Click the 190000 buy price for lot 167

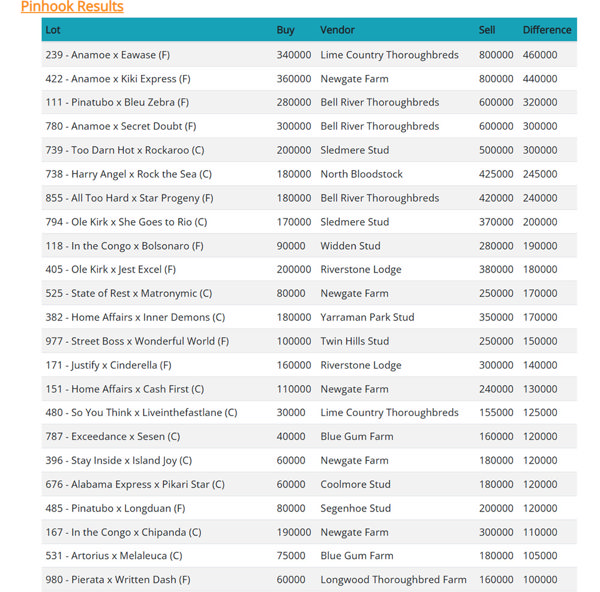point(294,532)
